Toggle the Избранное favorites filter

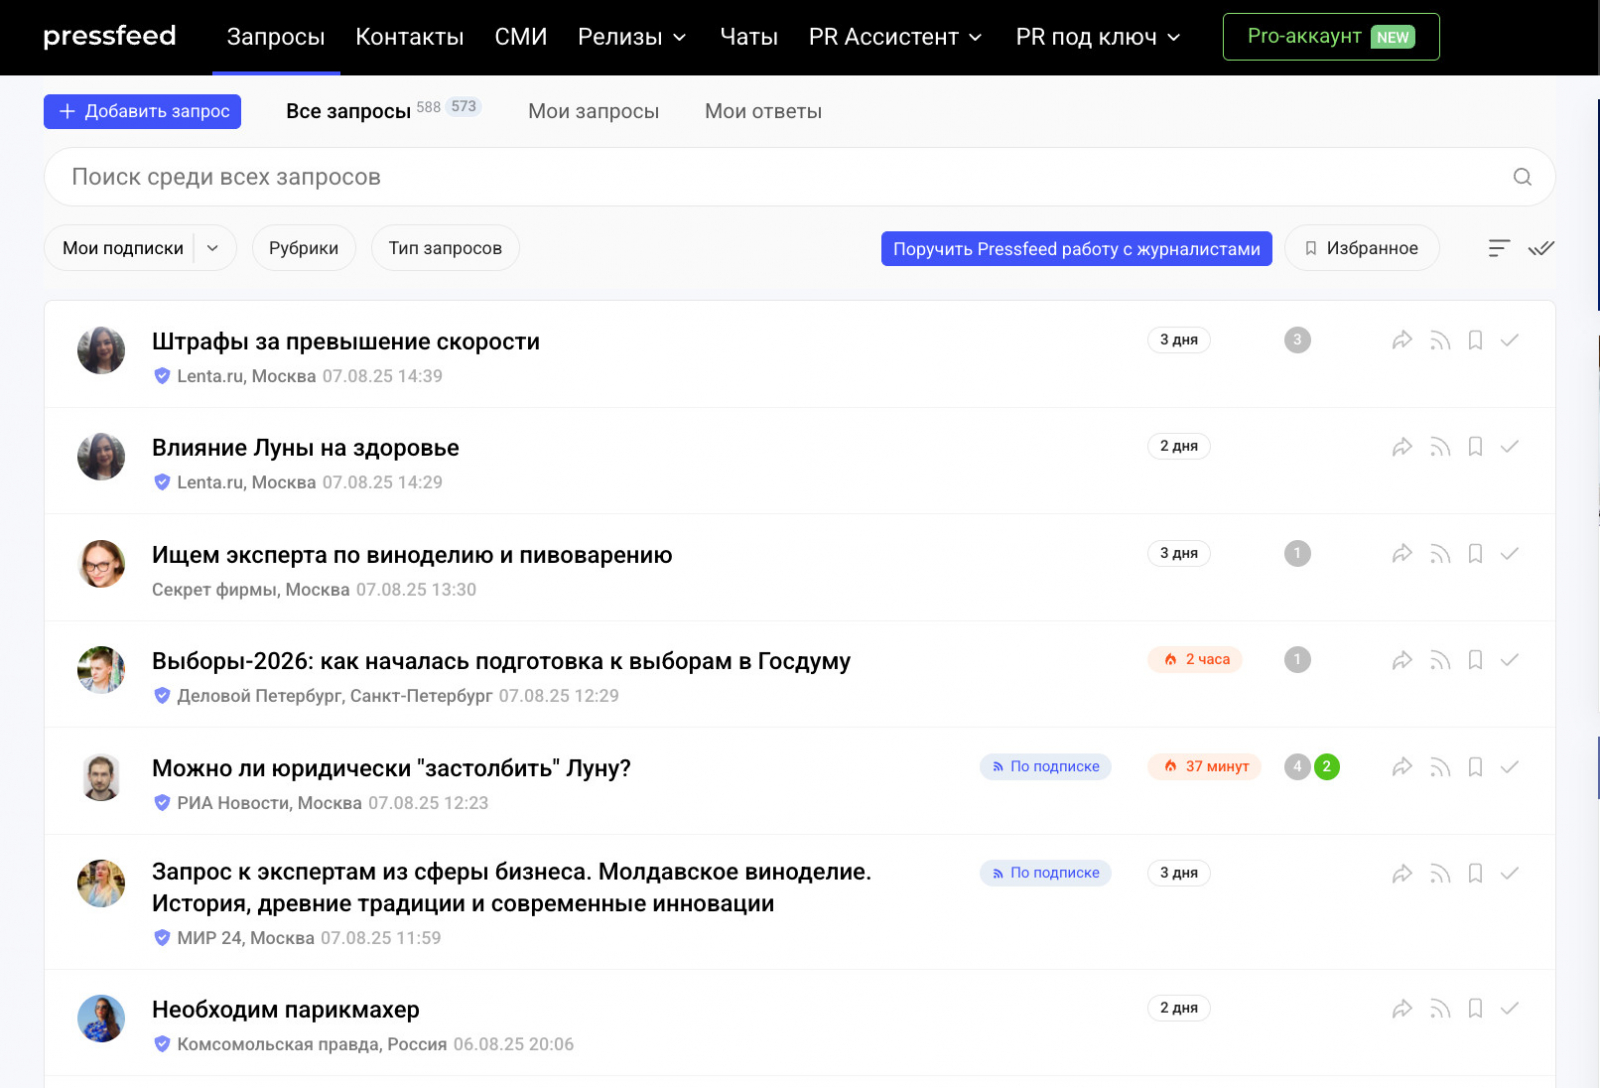(1361, 248)
